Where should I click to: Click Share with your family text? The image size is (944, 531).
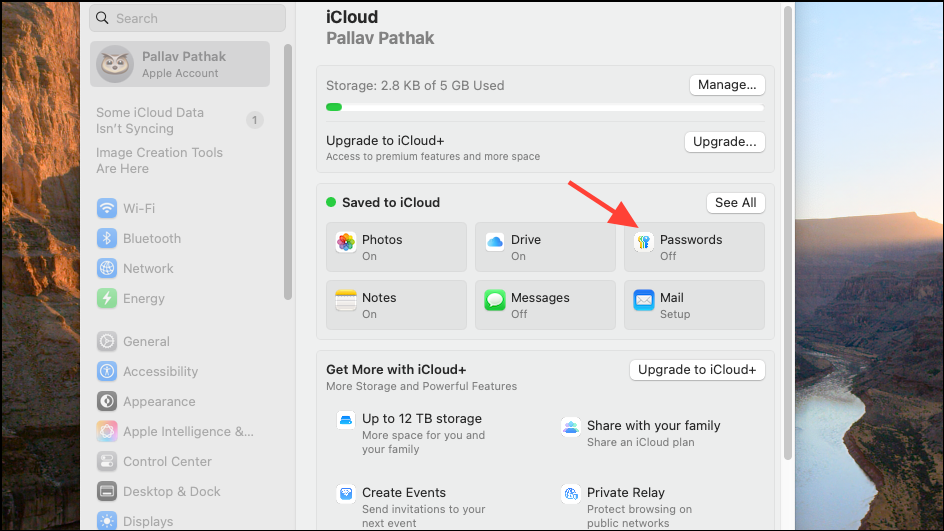(x=653, y=426)
